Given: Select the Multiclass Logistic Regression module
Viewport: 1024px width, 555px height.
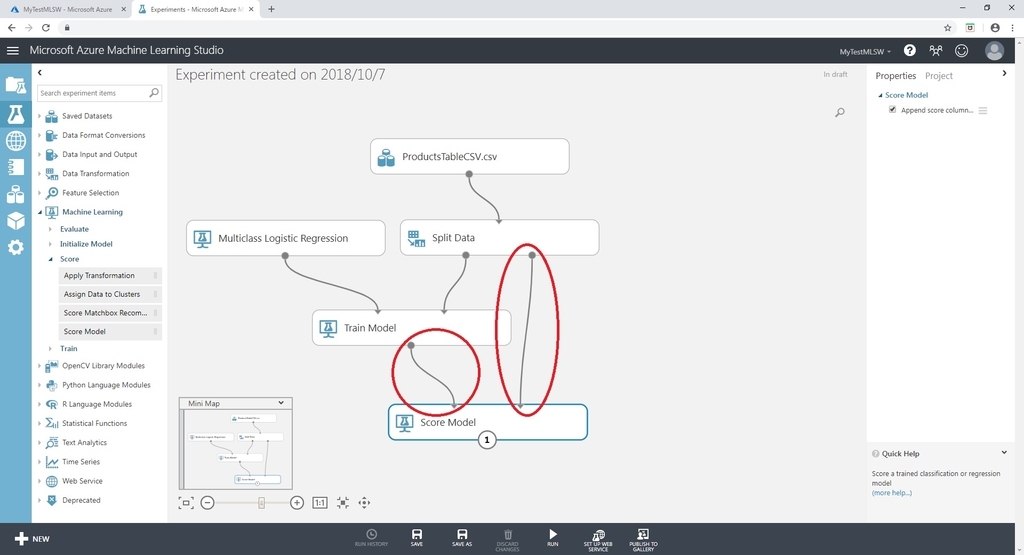Looking at the screenshot, I should pos(285,238).
